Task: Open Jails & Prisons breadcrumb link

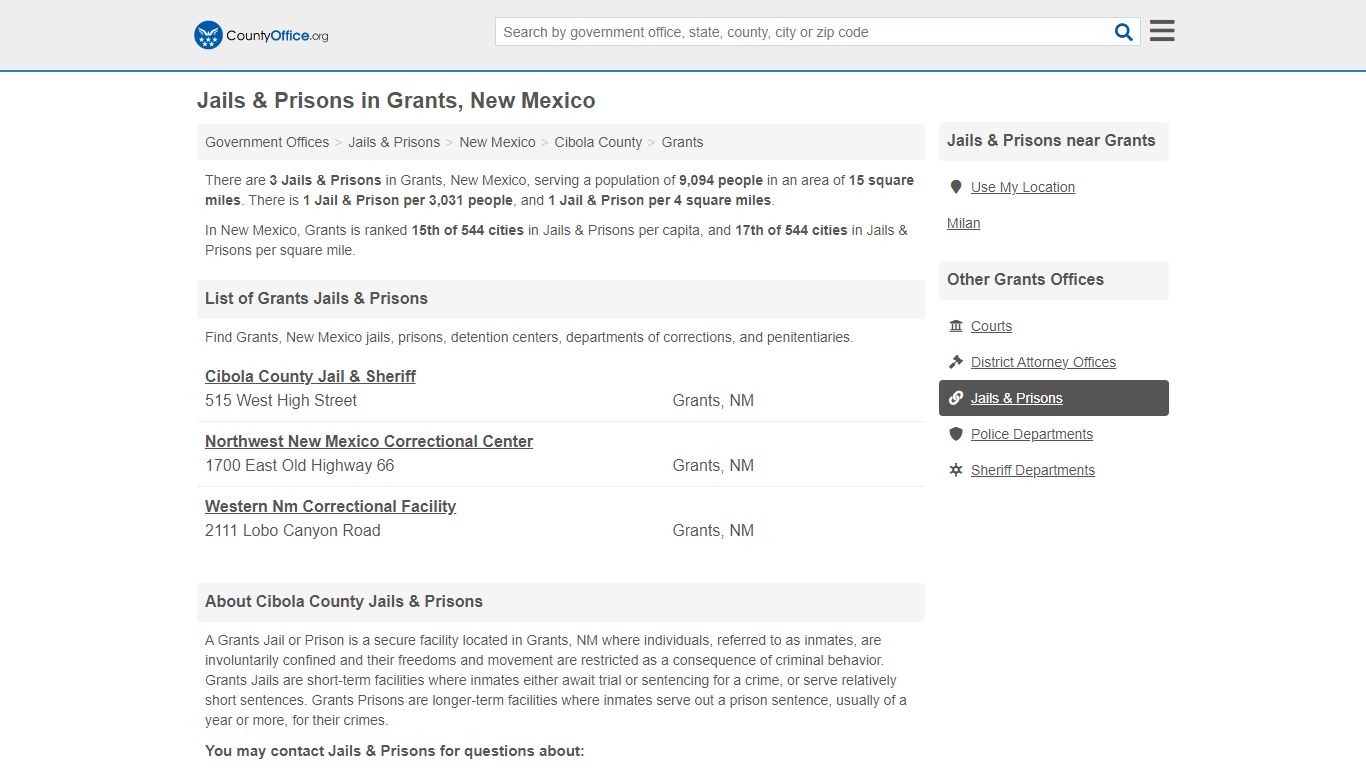Action: click(x=394, y=142)
